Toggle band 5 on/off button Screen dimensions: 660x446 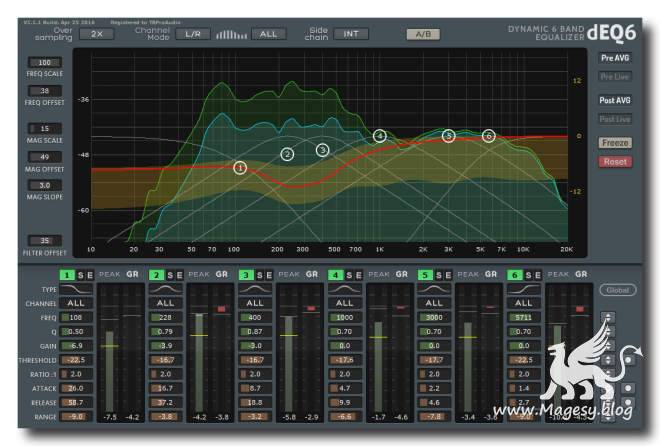point(425,275)
